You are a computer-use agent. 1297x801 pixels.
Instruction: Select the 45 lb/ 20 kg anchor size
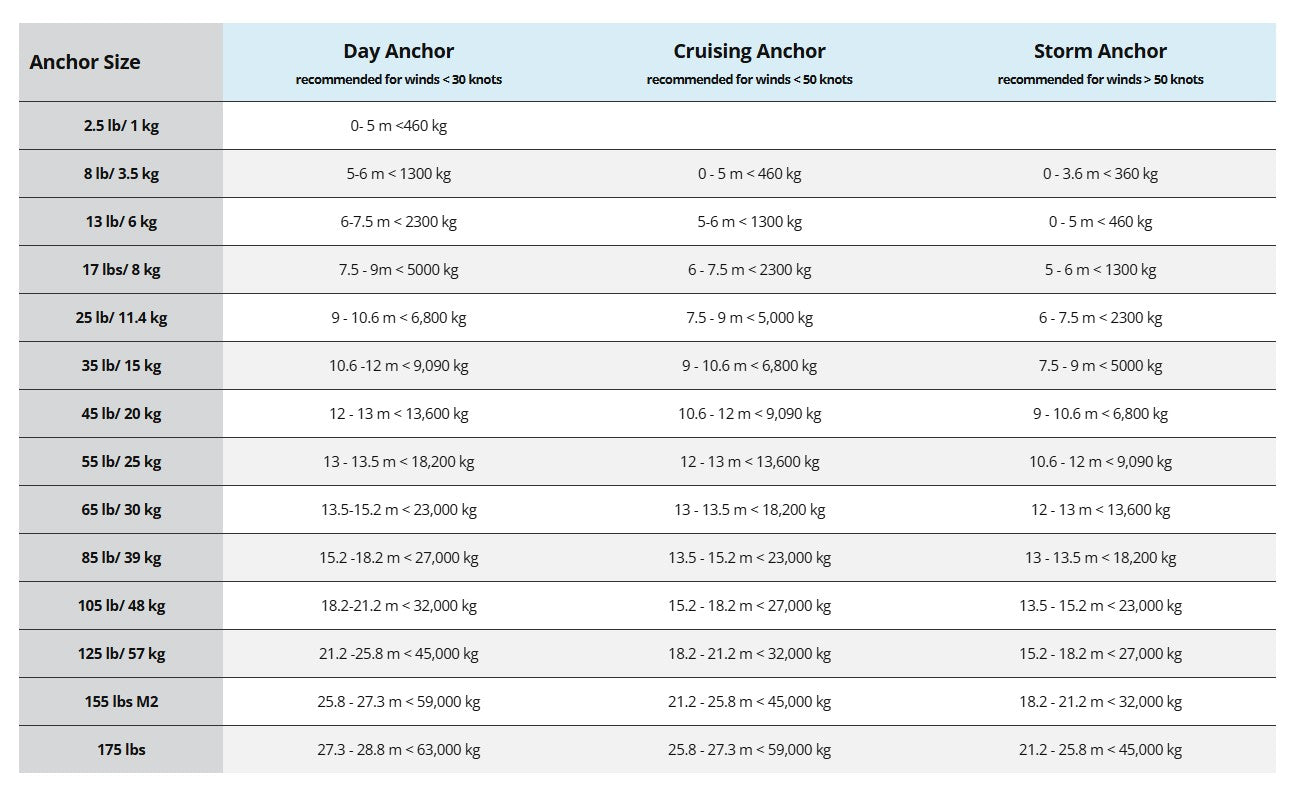pyautogui.click(x=121, y=414)
